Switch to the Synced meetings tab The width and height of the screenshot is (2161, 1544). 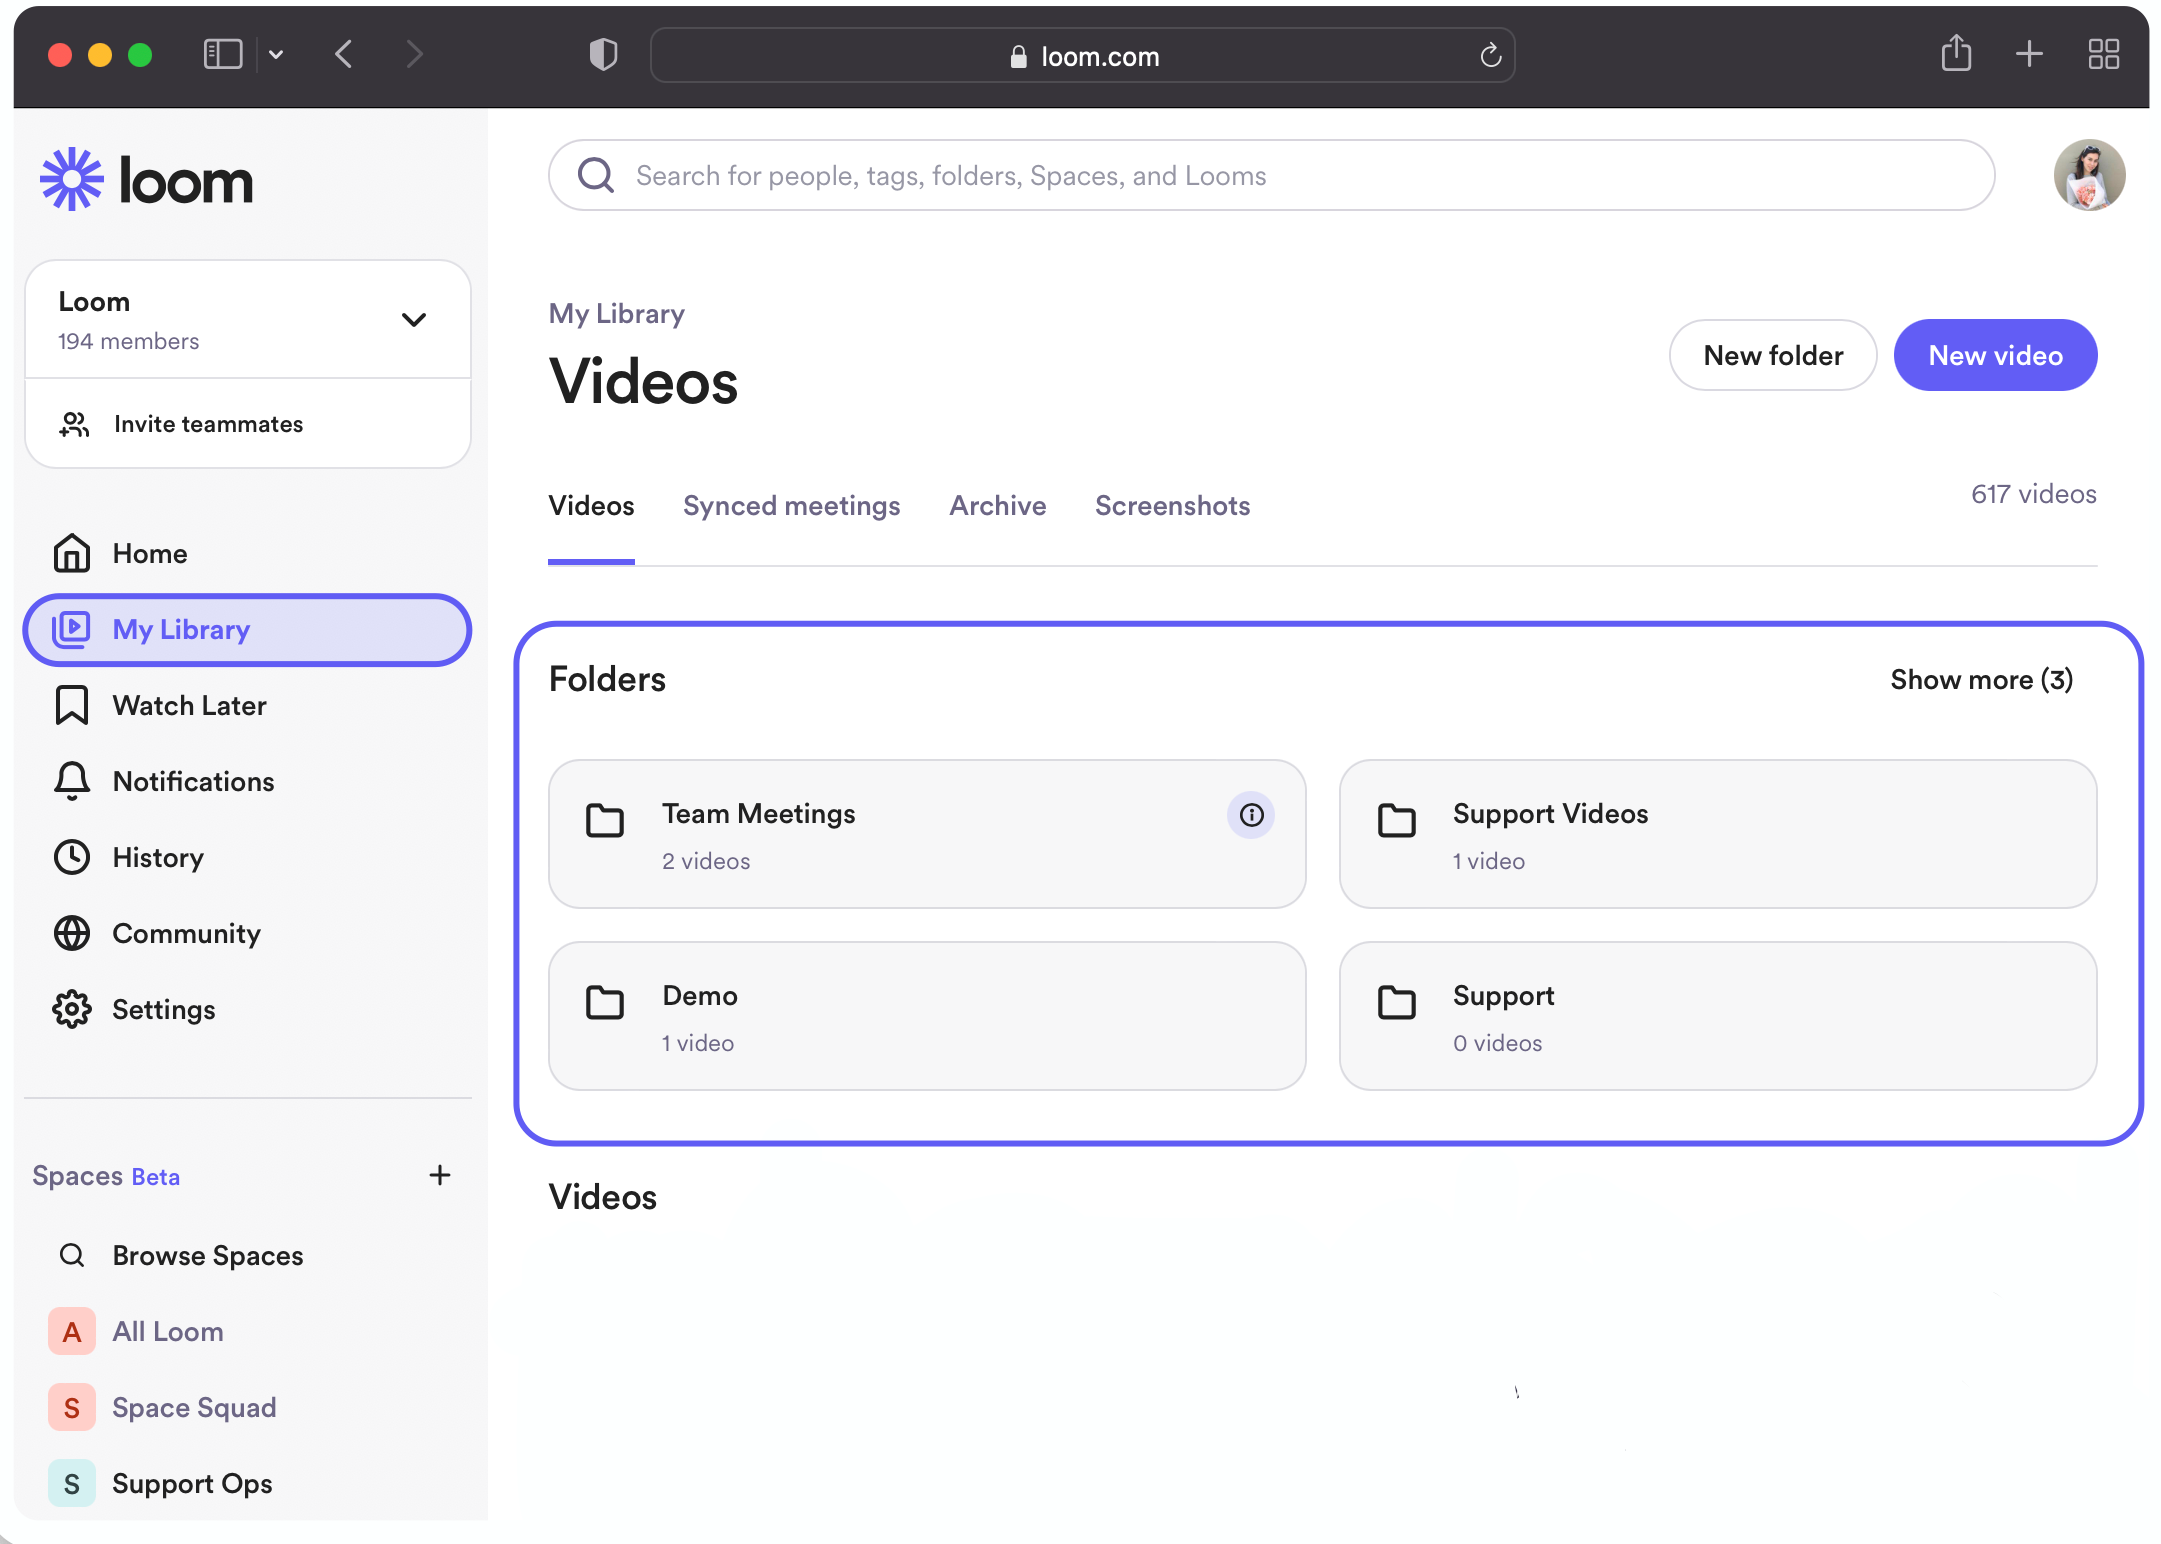791,505
